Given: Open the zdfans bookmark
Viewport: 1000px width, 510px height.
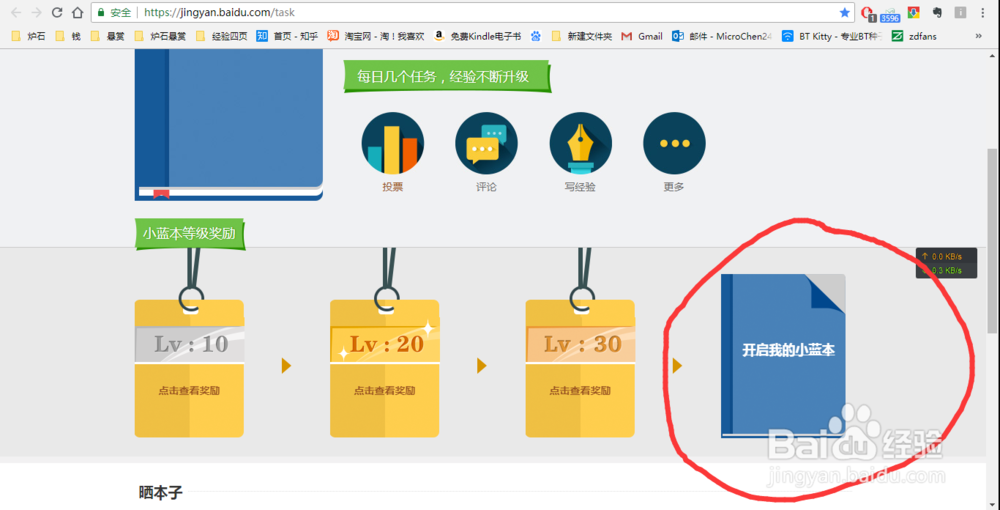Looking at the screenshot, I should (915, 36).
